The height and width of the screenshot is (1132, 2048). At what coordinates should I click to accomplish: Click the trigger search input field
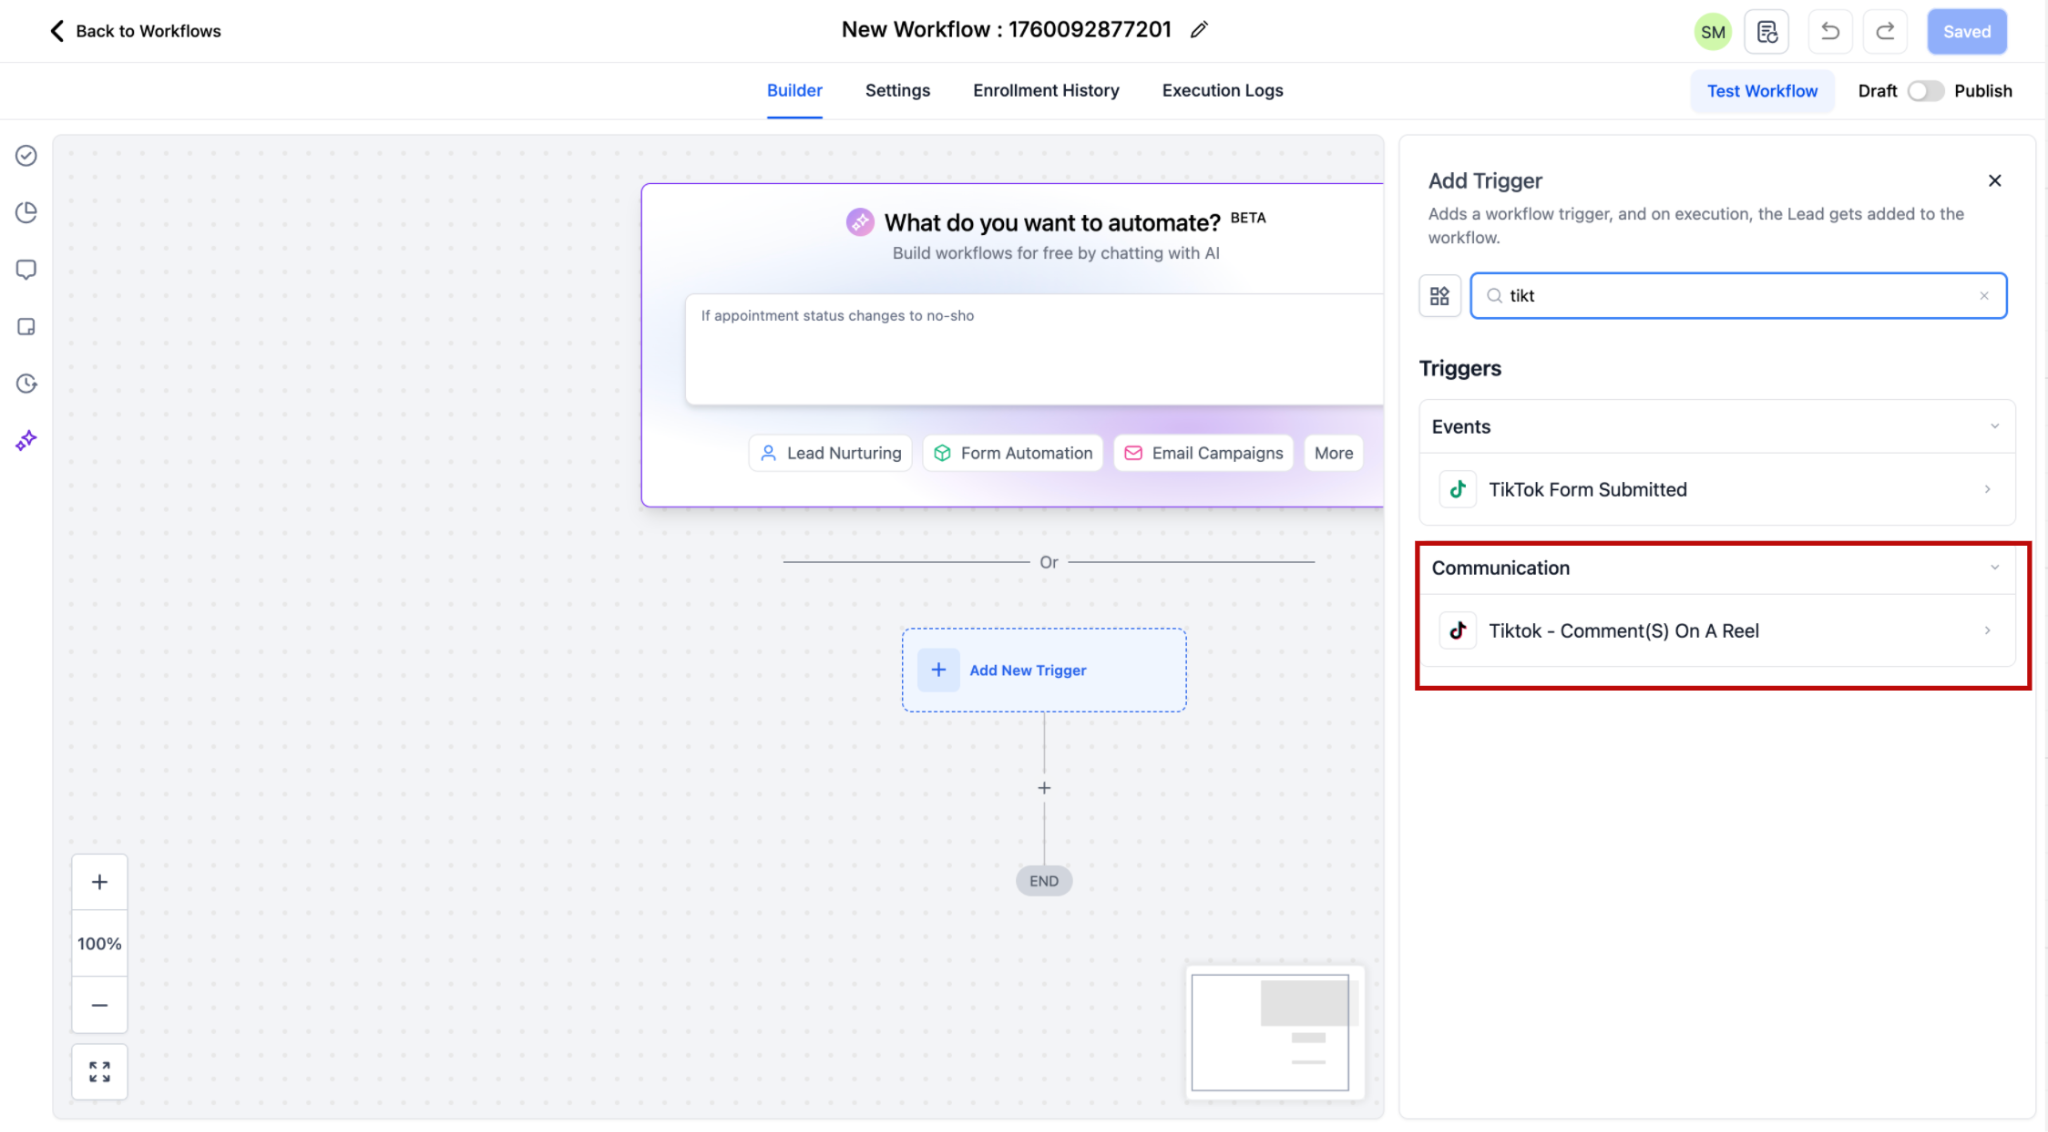1738,296
